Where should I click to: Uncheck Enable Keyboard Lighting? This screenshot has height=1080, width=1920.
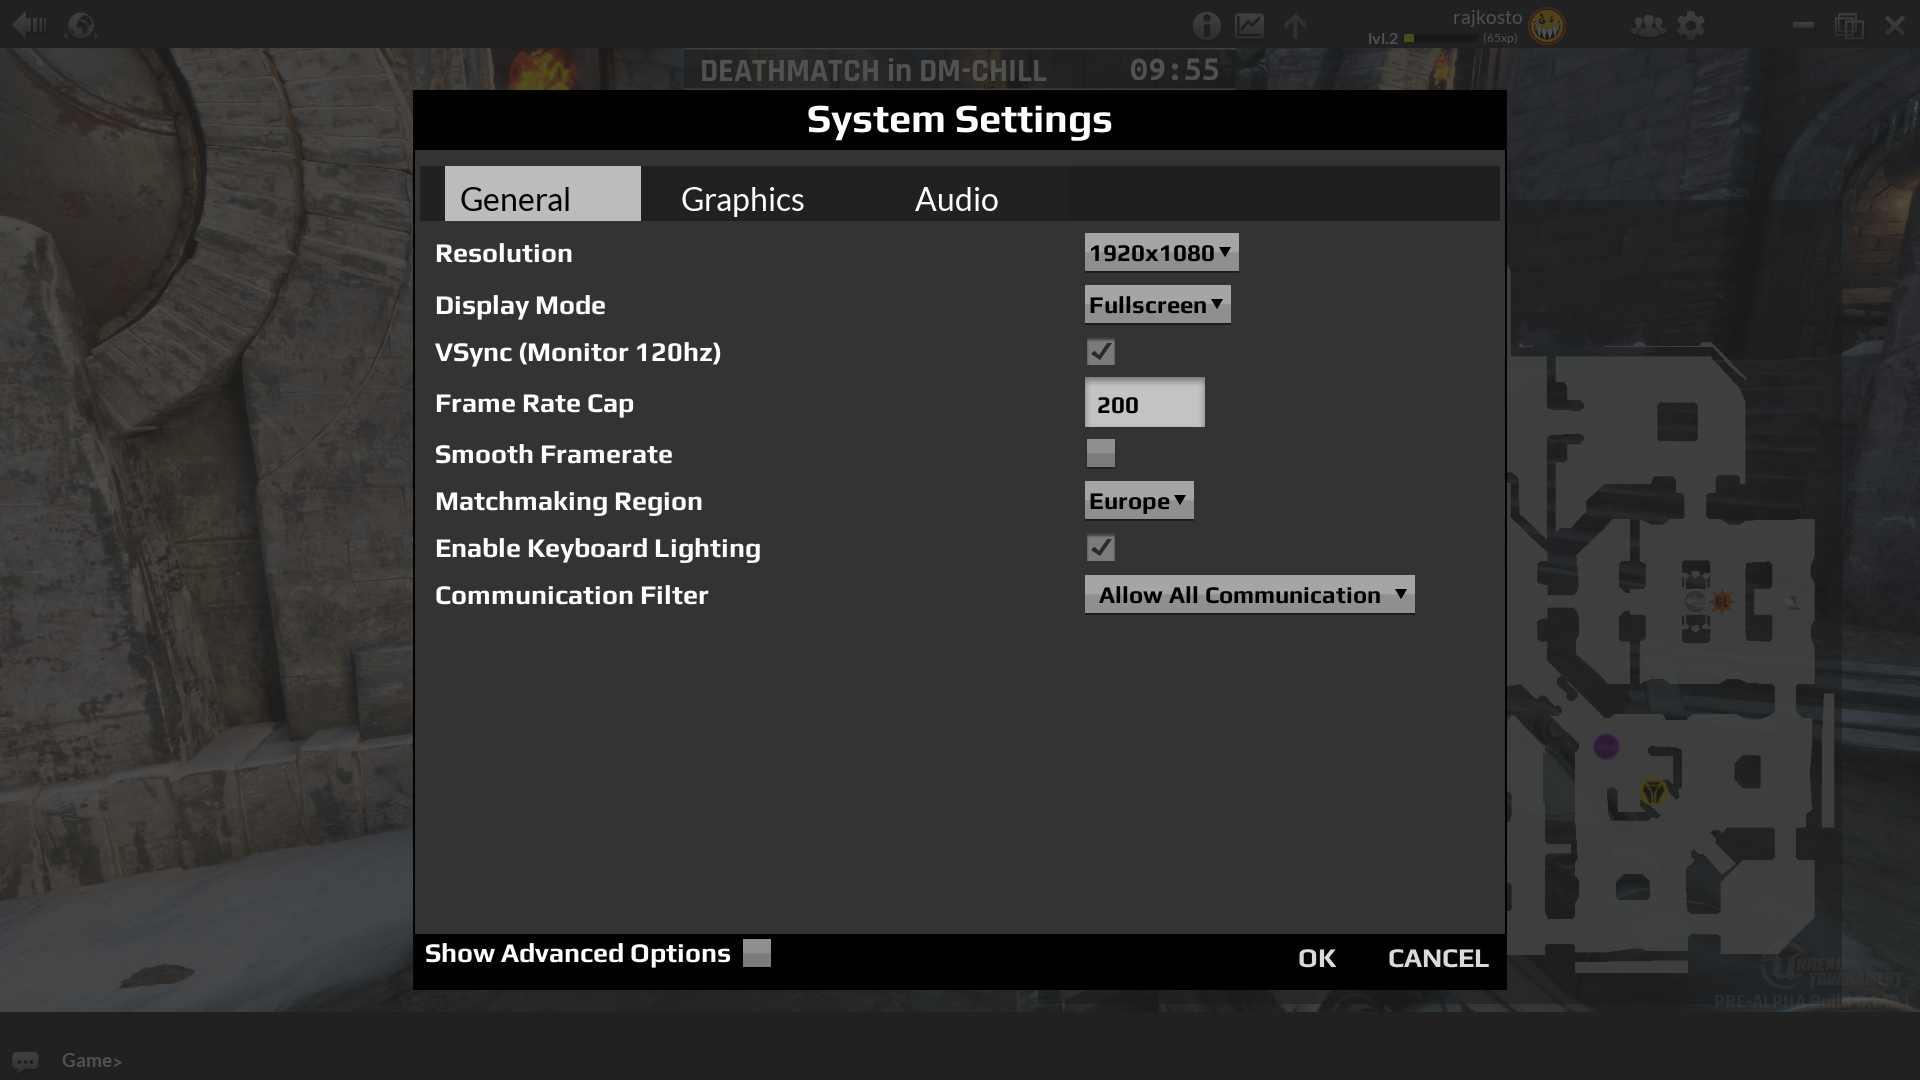click(x=1100, y=548)
